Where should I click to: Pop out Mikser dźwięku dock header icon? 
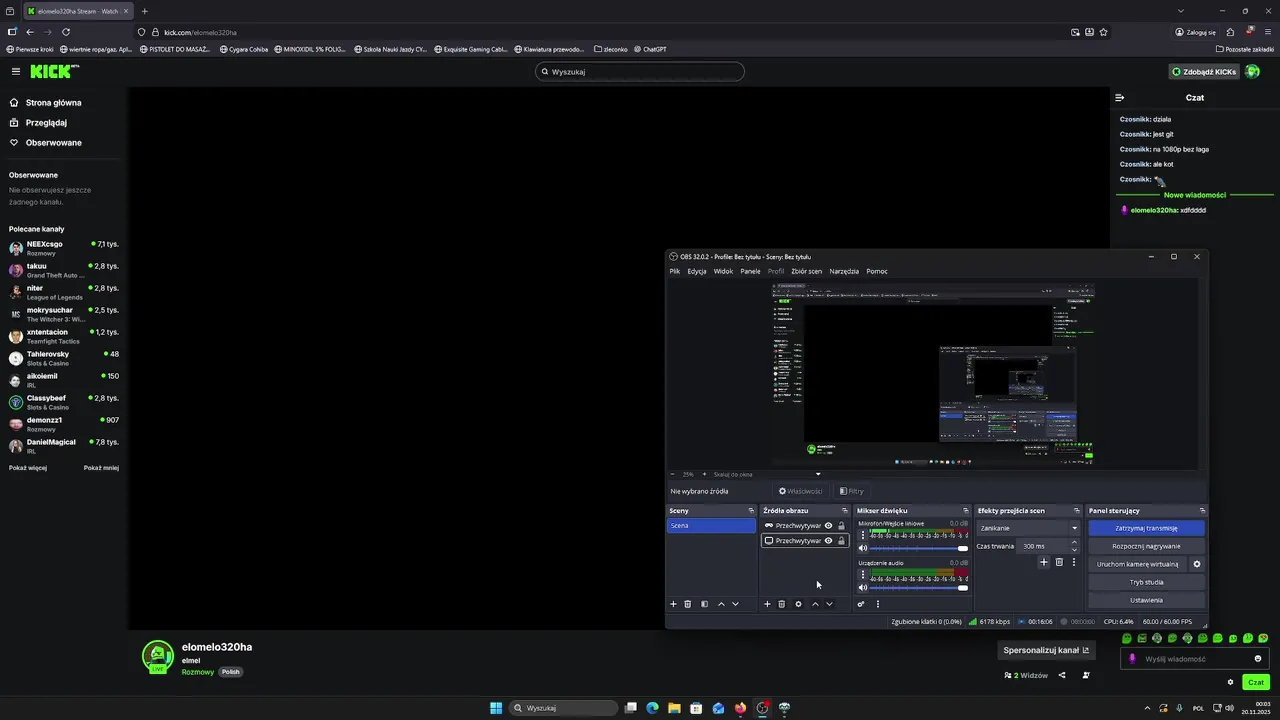point(966,511)
